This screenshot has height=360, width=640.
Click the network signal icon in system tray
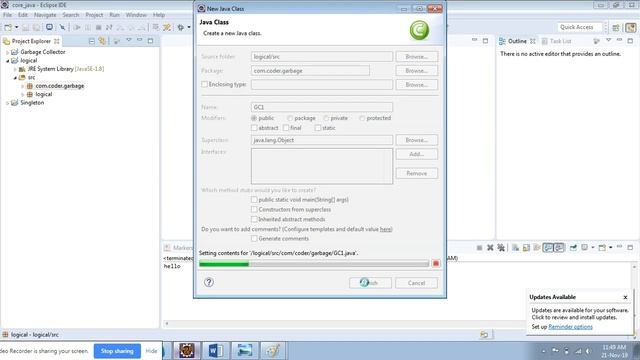pyautogui.click(x=578, y=351)
